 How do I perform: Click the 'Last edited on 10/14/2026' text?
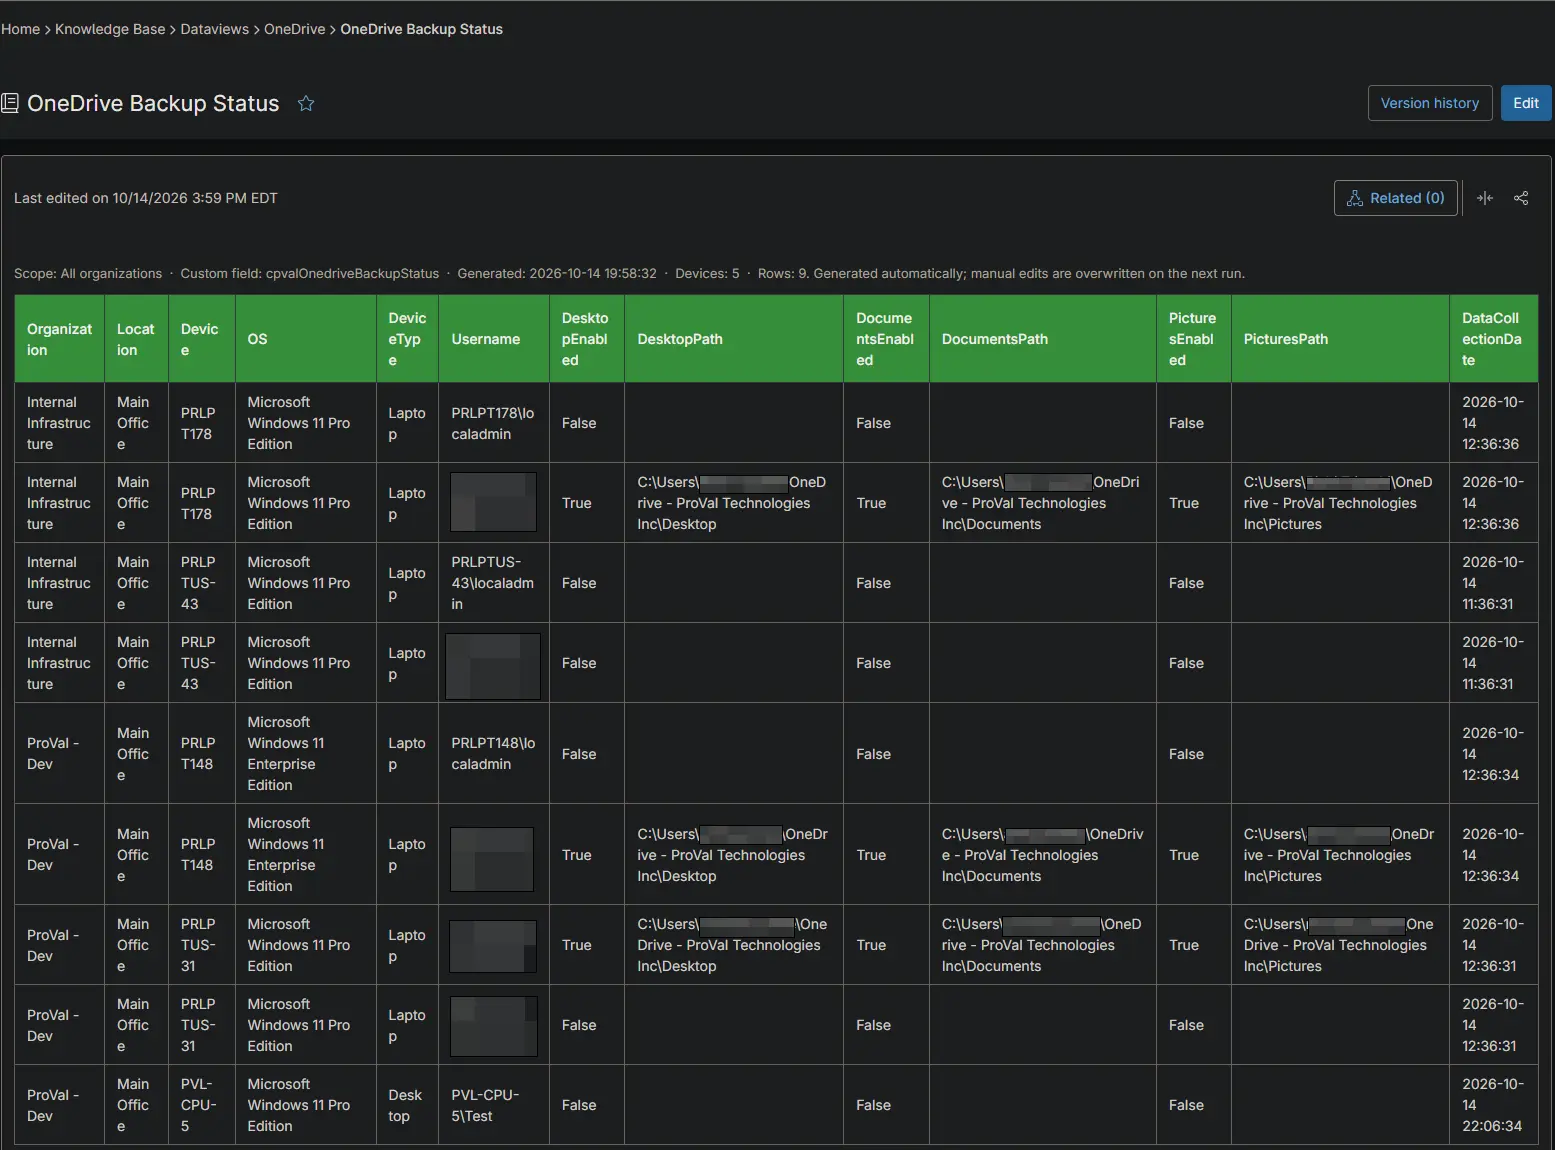click(146, 198)
